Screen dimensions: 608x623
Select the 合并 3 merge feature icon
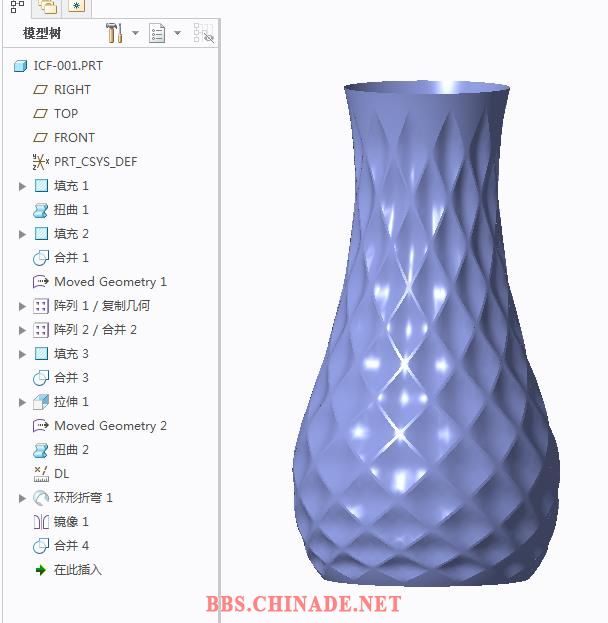41,378
